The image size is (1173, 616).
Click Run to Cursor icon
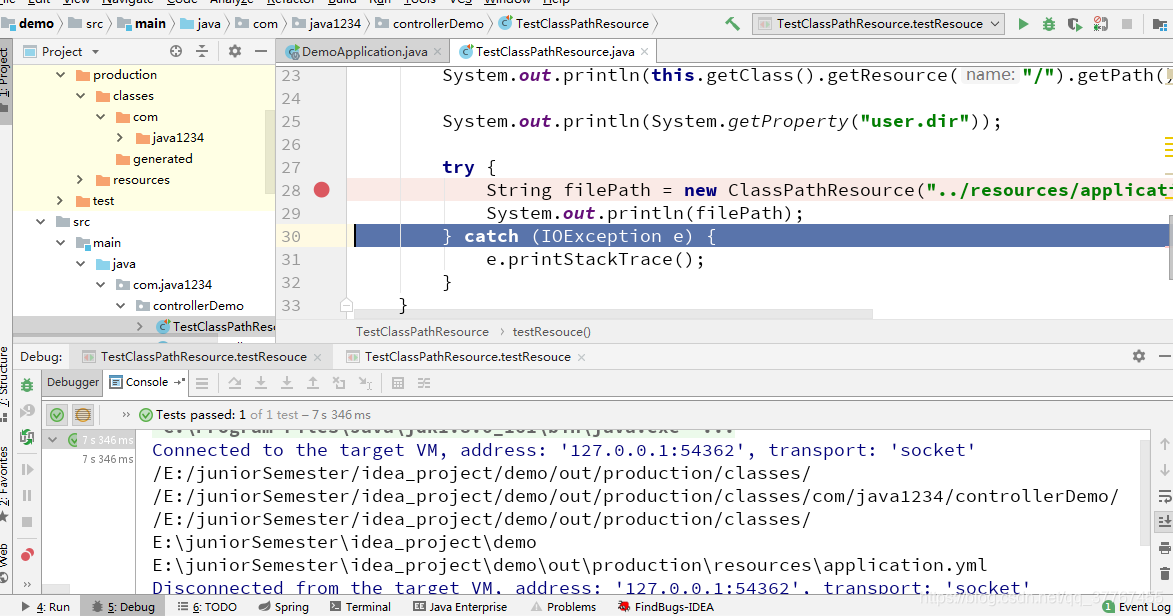[x=365, y=383]
